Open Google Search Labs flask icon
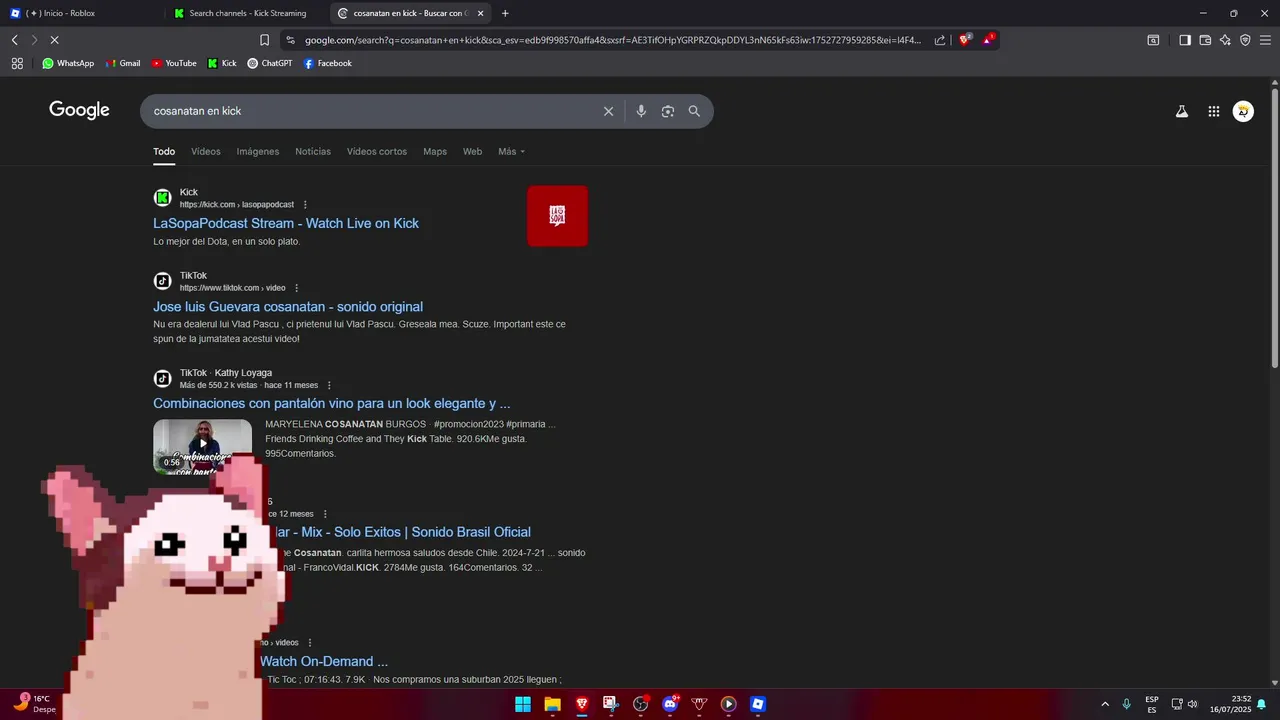The width and height of the screenshot is (1280, 720). click(x=1182, y=112)
